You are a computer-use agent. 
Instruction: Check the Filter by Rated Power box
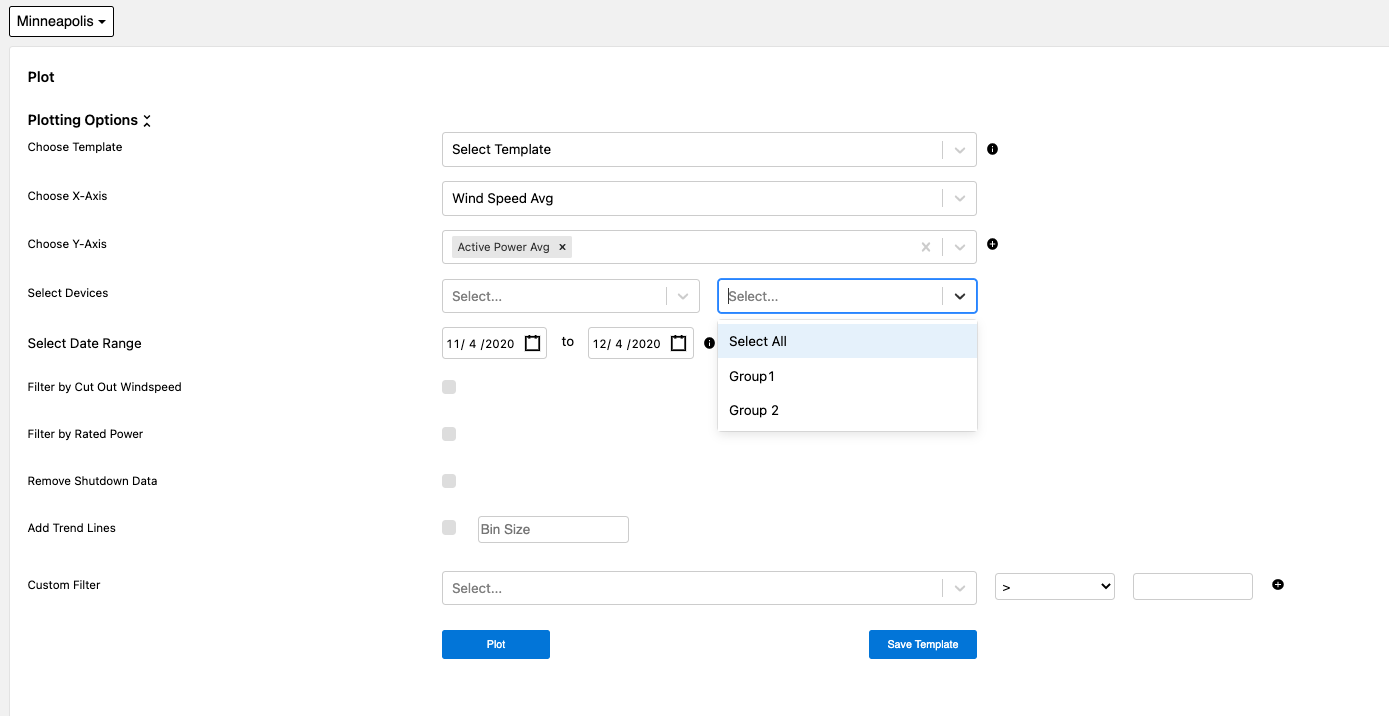pyautogui.click(x=449, y=434)
